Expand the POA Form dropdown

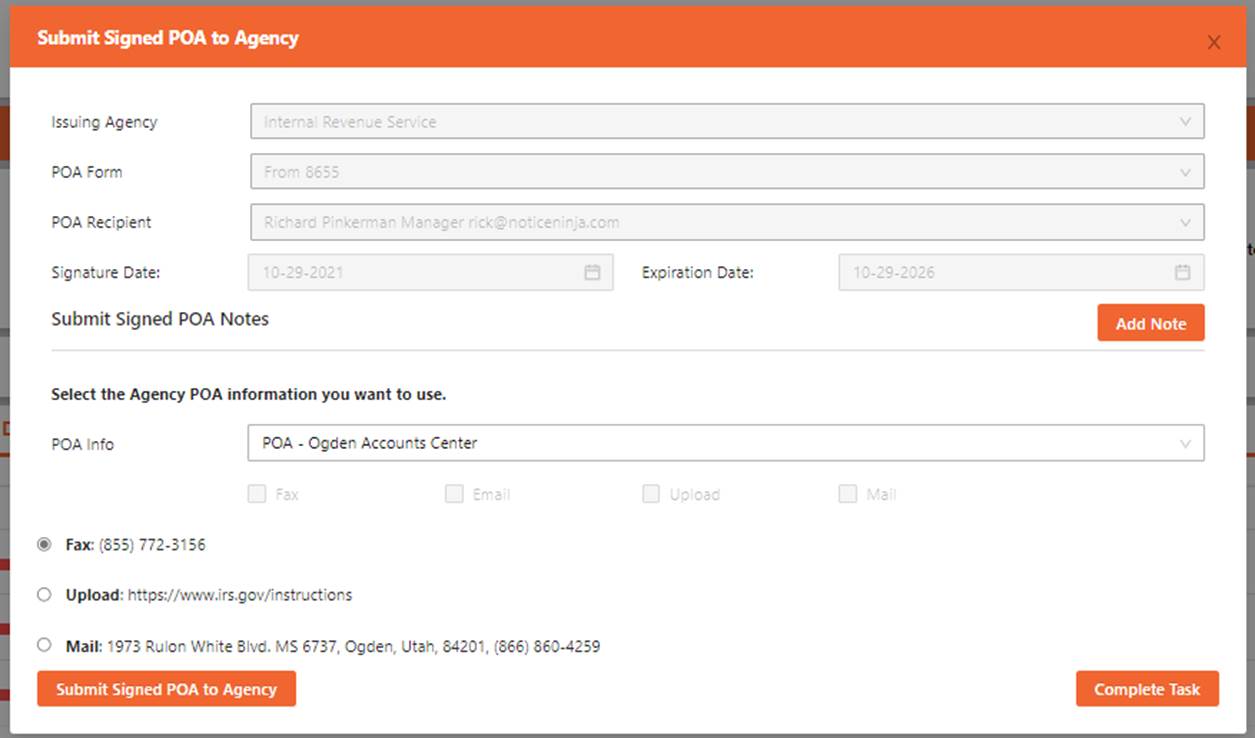[1185, 172]
